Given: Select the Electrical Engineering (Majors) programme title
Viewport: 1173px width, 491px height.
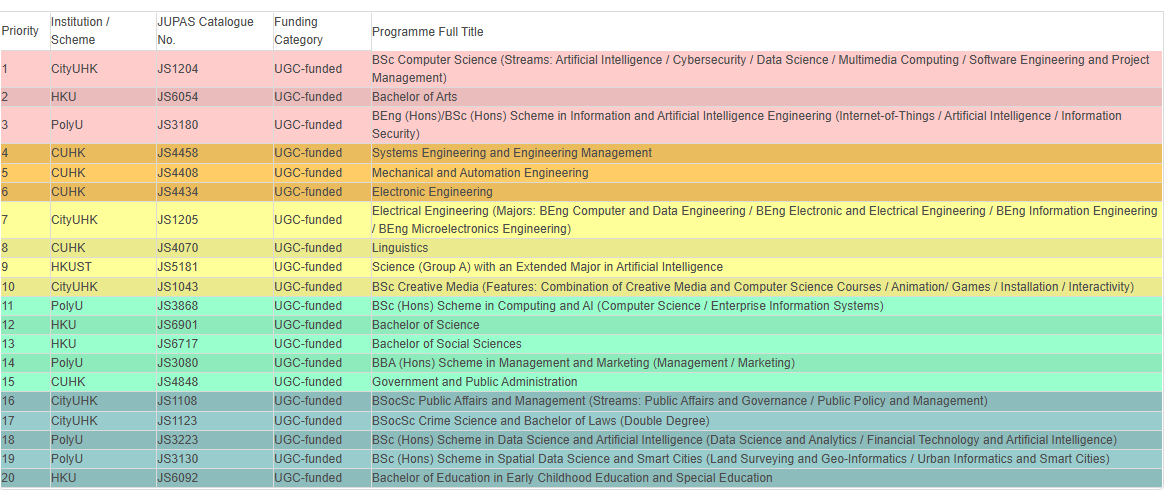Looking at the screenshot, I should pyautogui.click(x=765, y=220).
